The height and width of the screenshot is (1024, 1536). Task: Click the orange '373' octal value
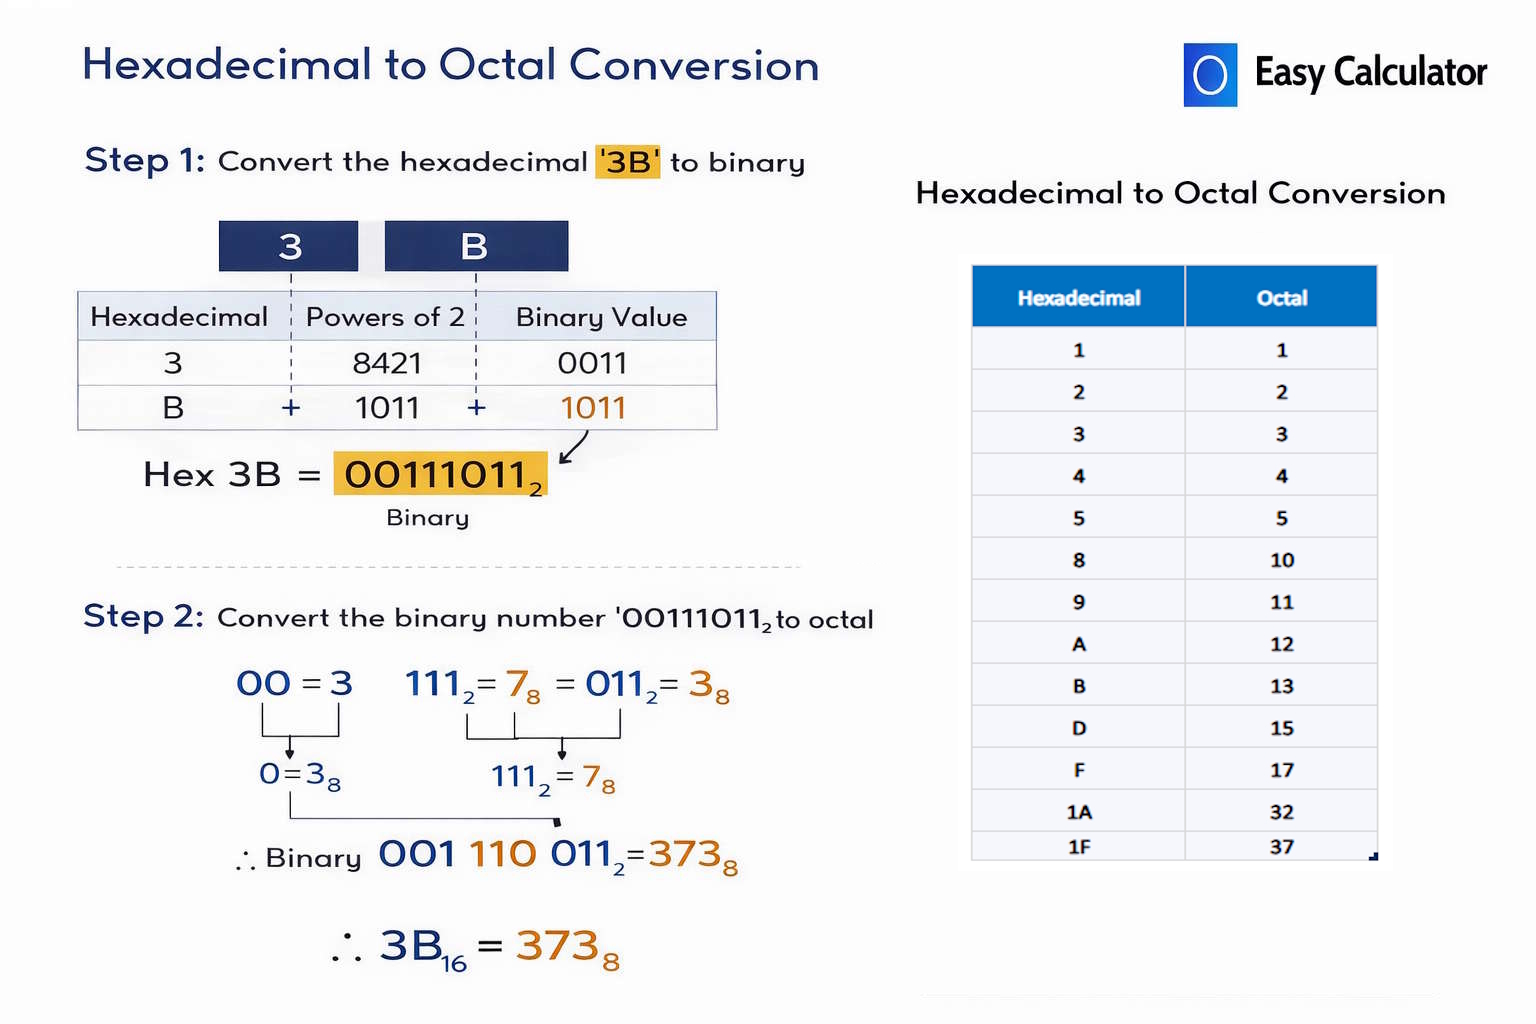point(687,853)
